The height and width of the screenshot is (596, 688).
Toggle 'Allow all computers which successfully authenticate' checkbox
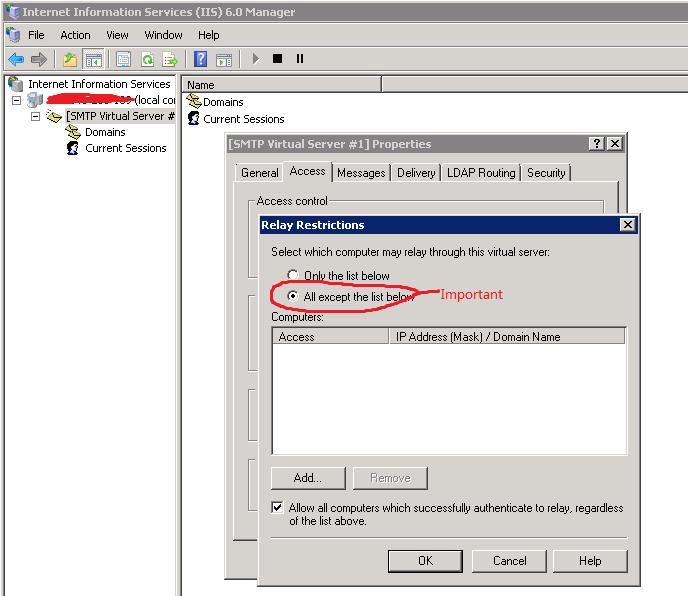[277, 508]
